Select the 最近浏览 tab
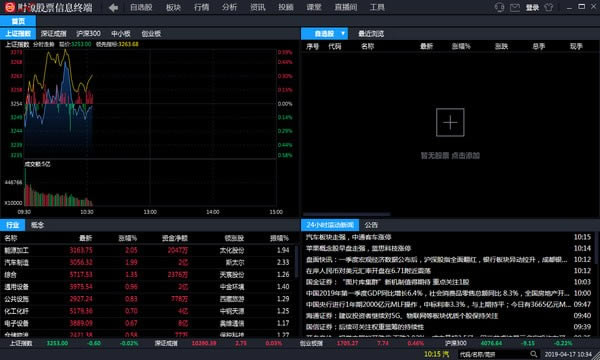This screenshot has height=360, width=600. click(x=371, y=34)
